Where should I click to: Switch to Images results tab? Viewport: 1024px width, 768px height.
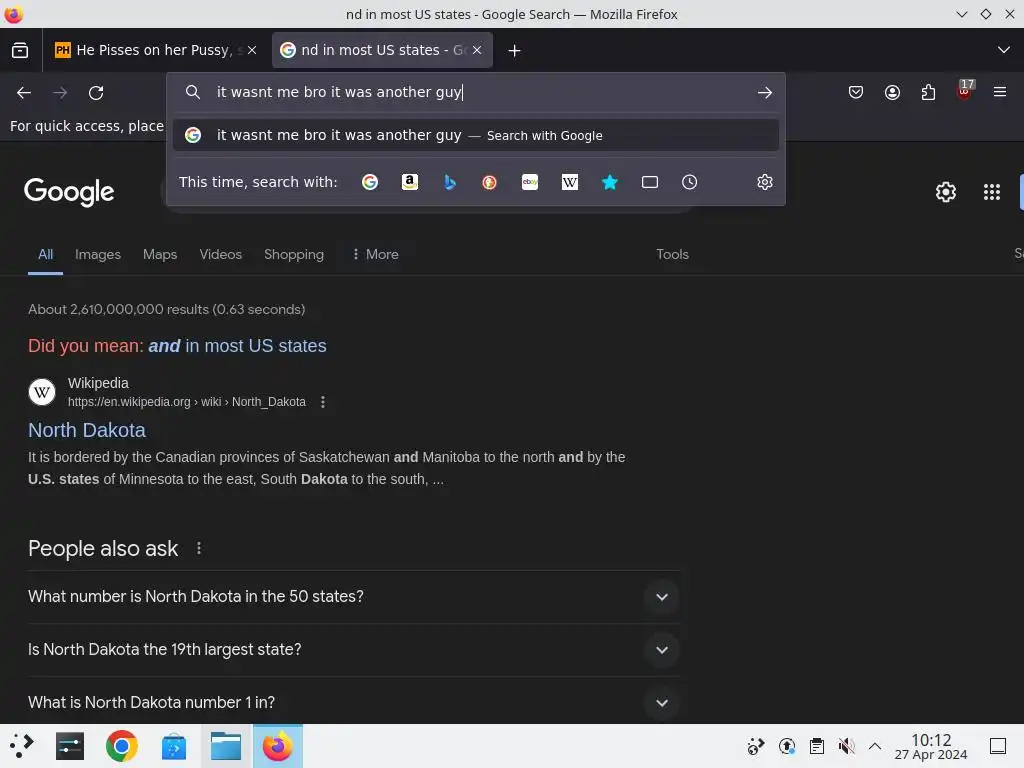[x=98, y=254]
